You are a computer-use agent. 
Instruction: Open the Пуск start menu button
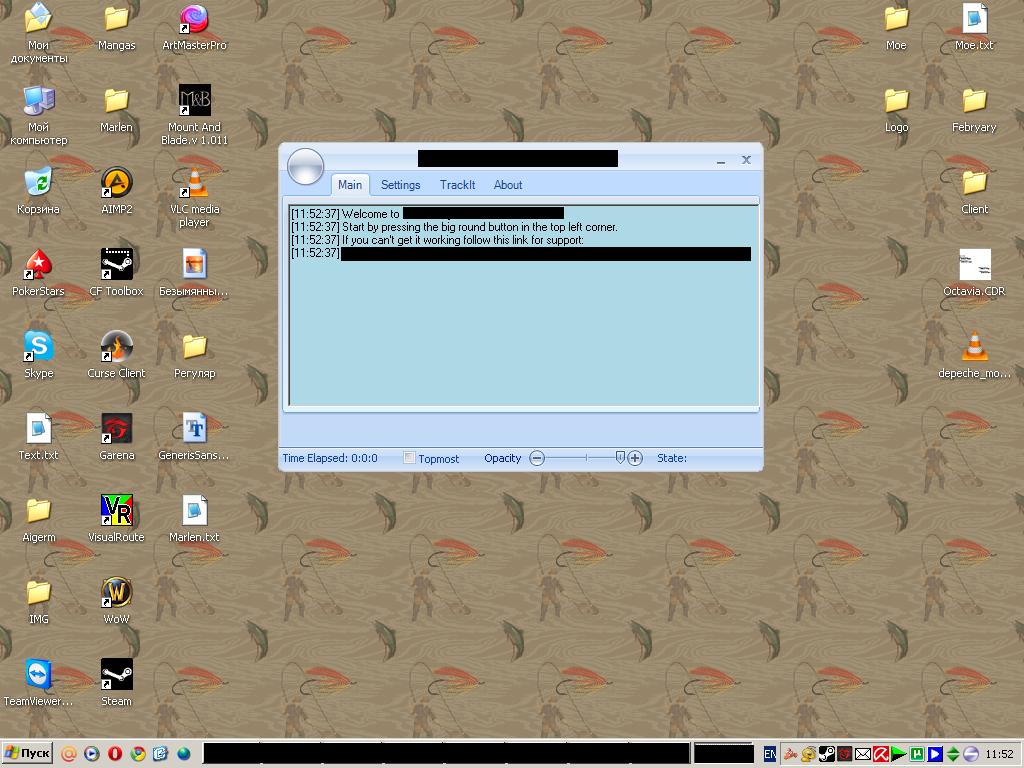(x=27, y=753)
